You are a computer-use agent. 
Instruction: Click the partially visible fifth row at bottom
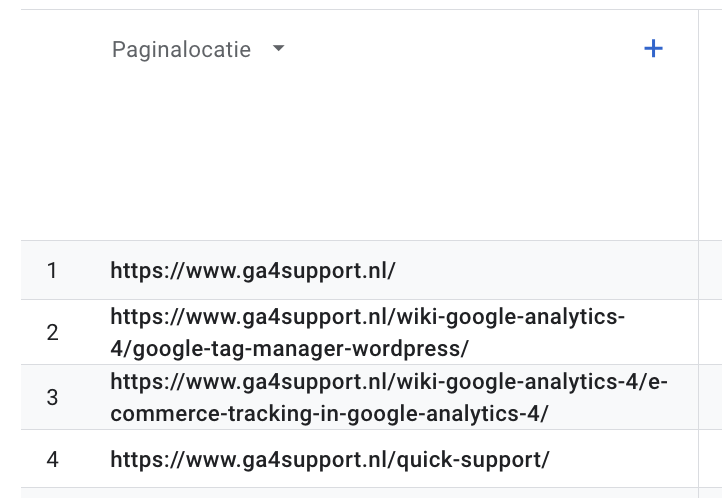coord(360,493)
